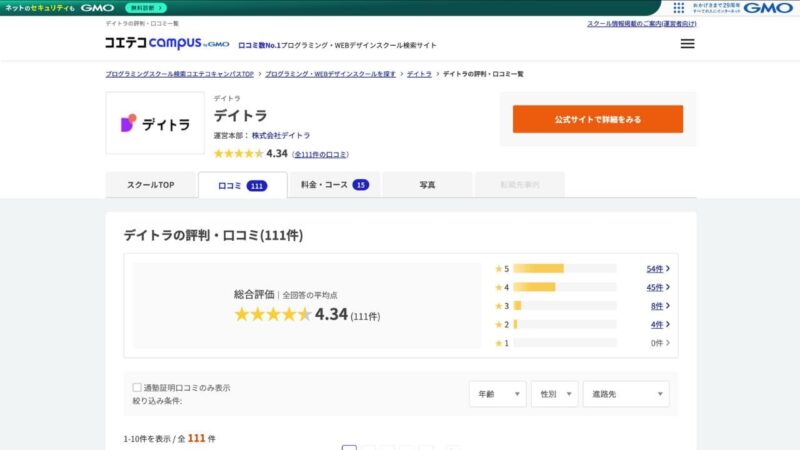This screenshot has height=450, width=800.
Task: Click the green button in GMO security banner
Action: (x=146, y=8)
